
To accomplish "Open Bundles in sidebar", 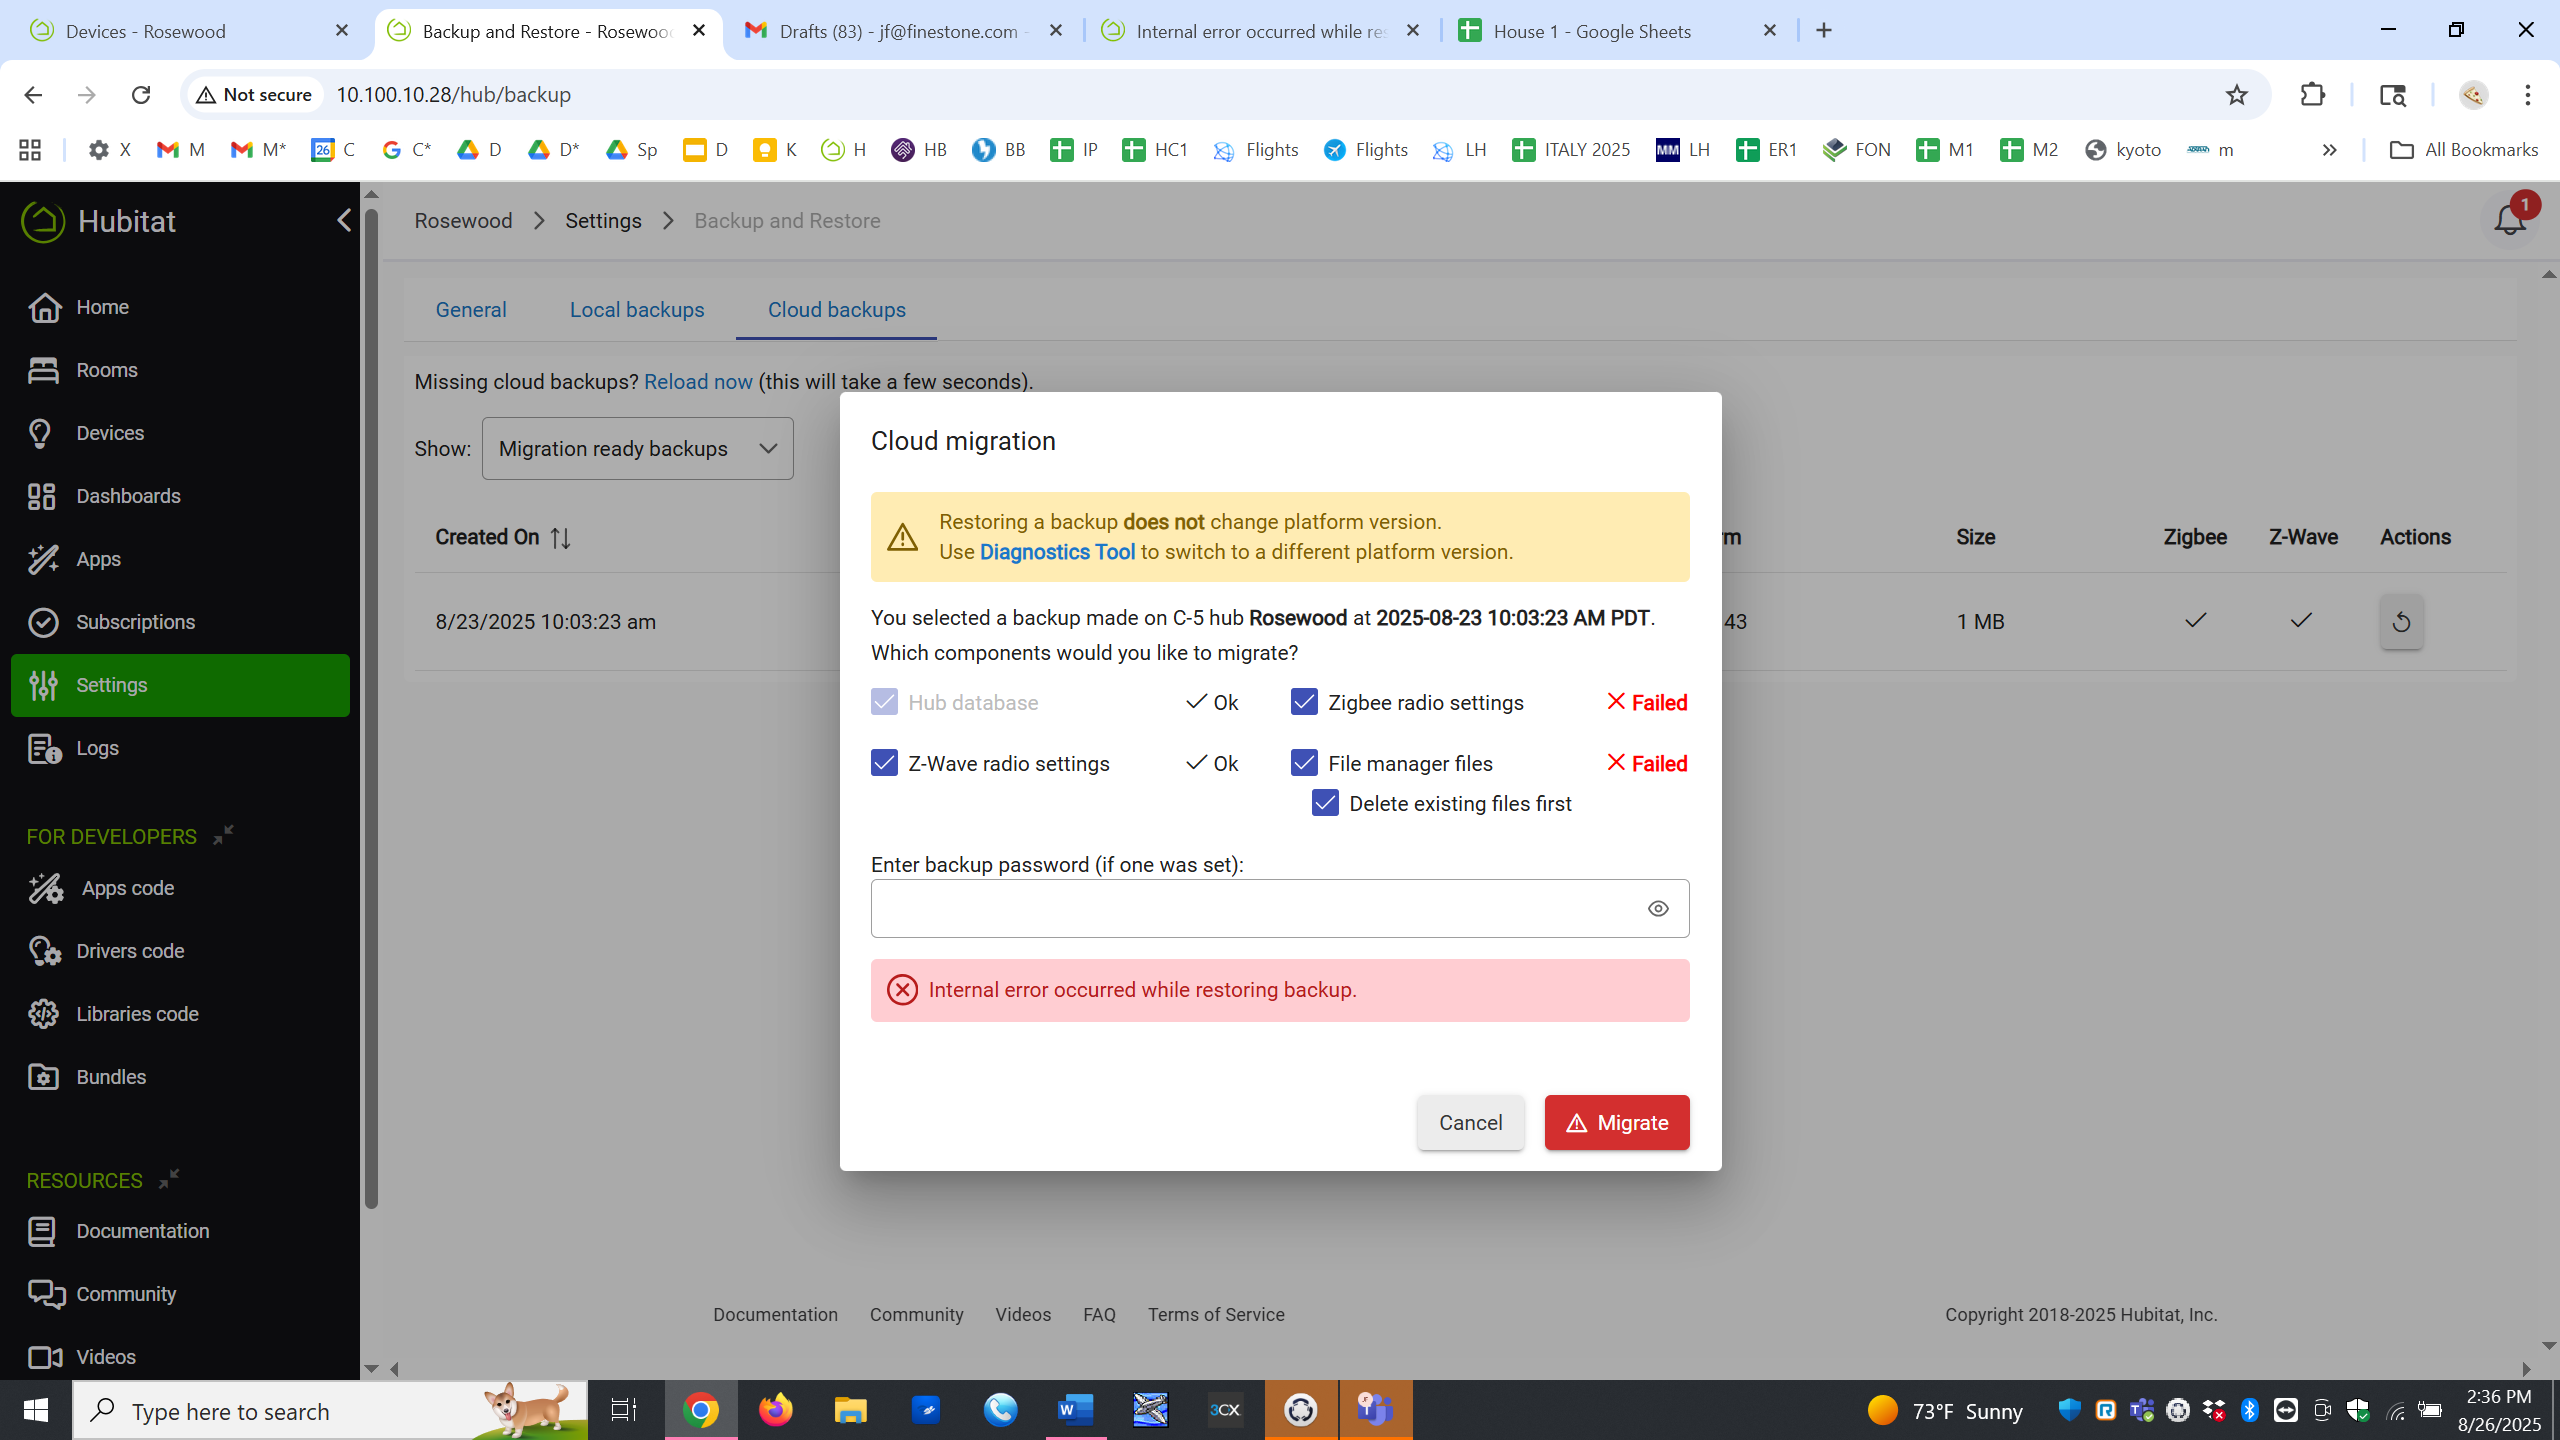I will [x=111, y=1077].
